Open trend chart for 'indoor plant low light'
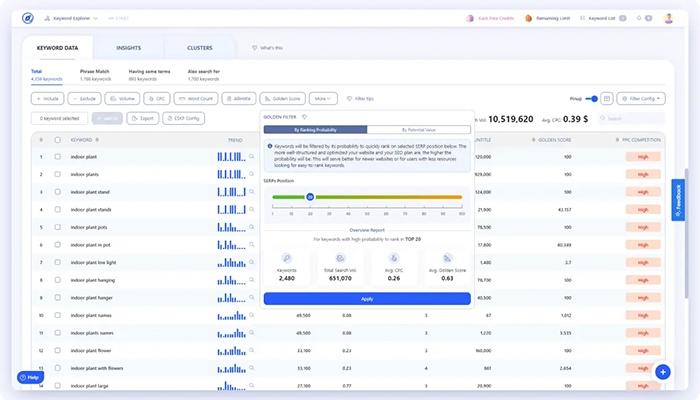Screen dimensions: 700x400 point(232,262)
